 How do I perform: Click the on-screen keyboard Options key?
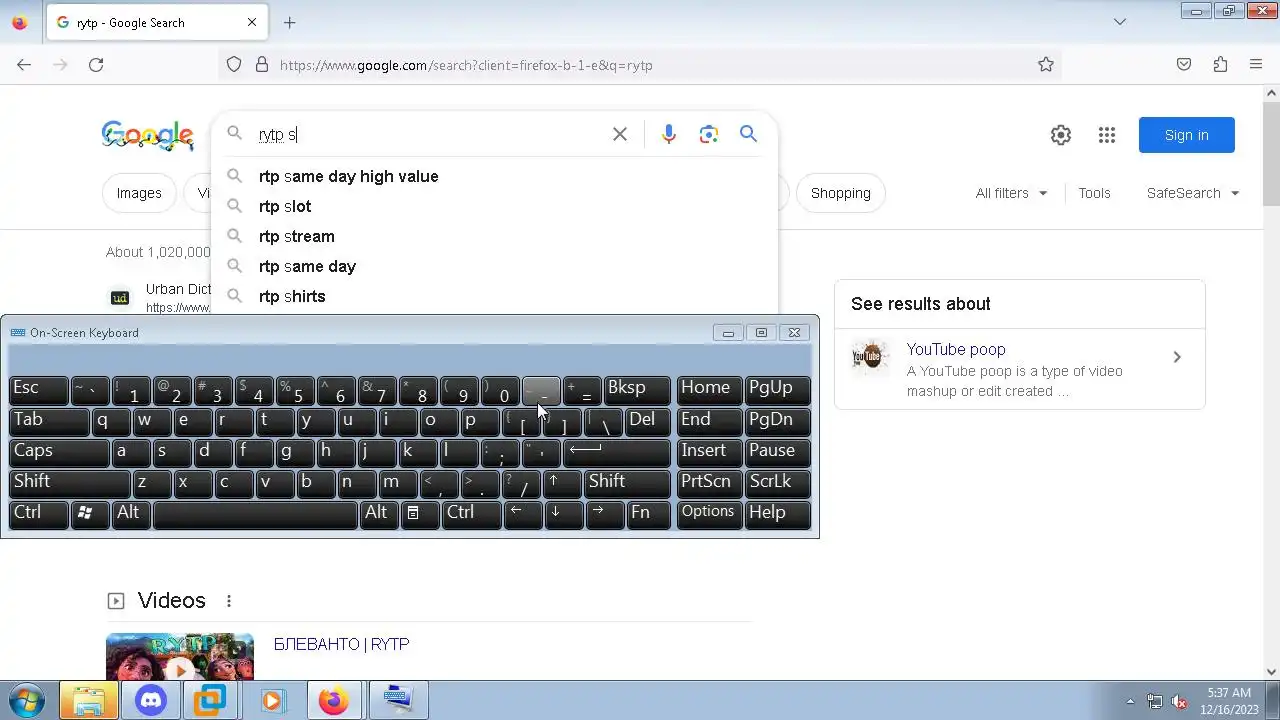click(x=709, y=513)
